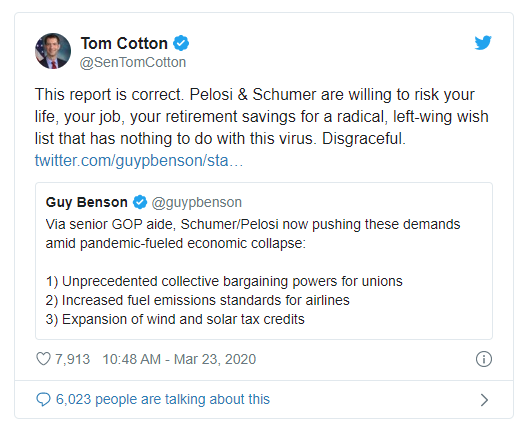
Task: Click the Tom Cotton display name
Action: click(x=124, y=43)
